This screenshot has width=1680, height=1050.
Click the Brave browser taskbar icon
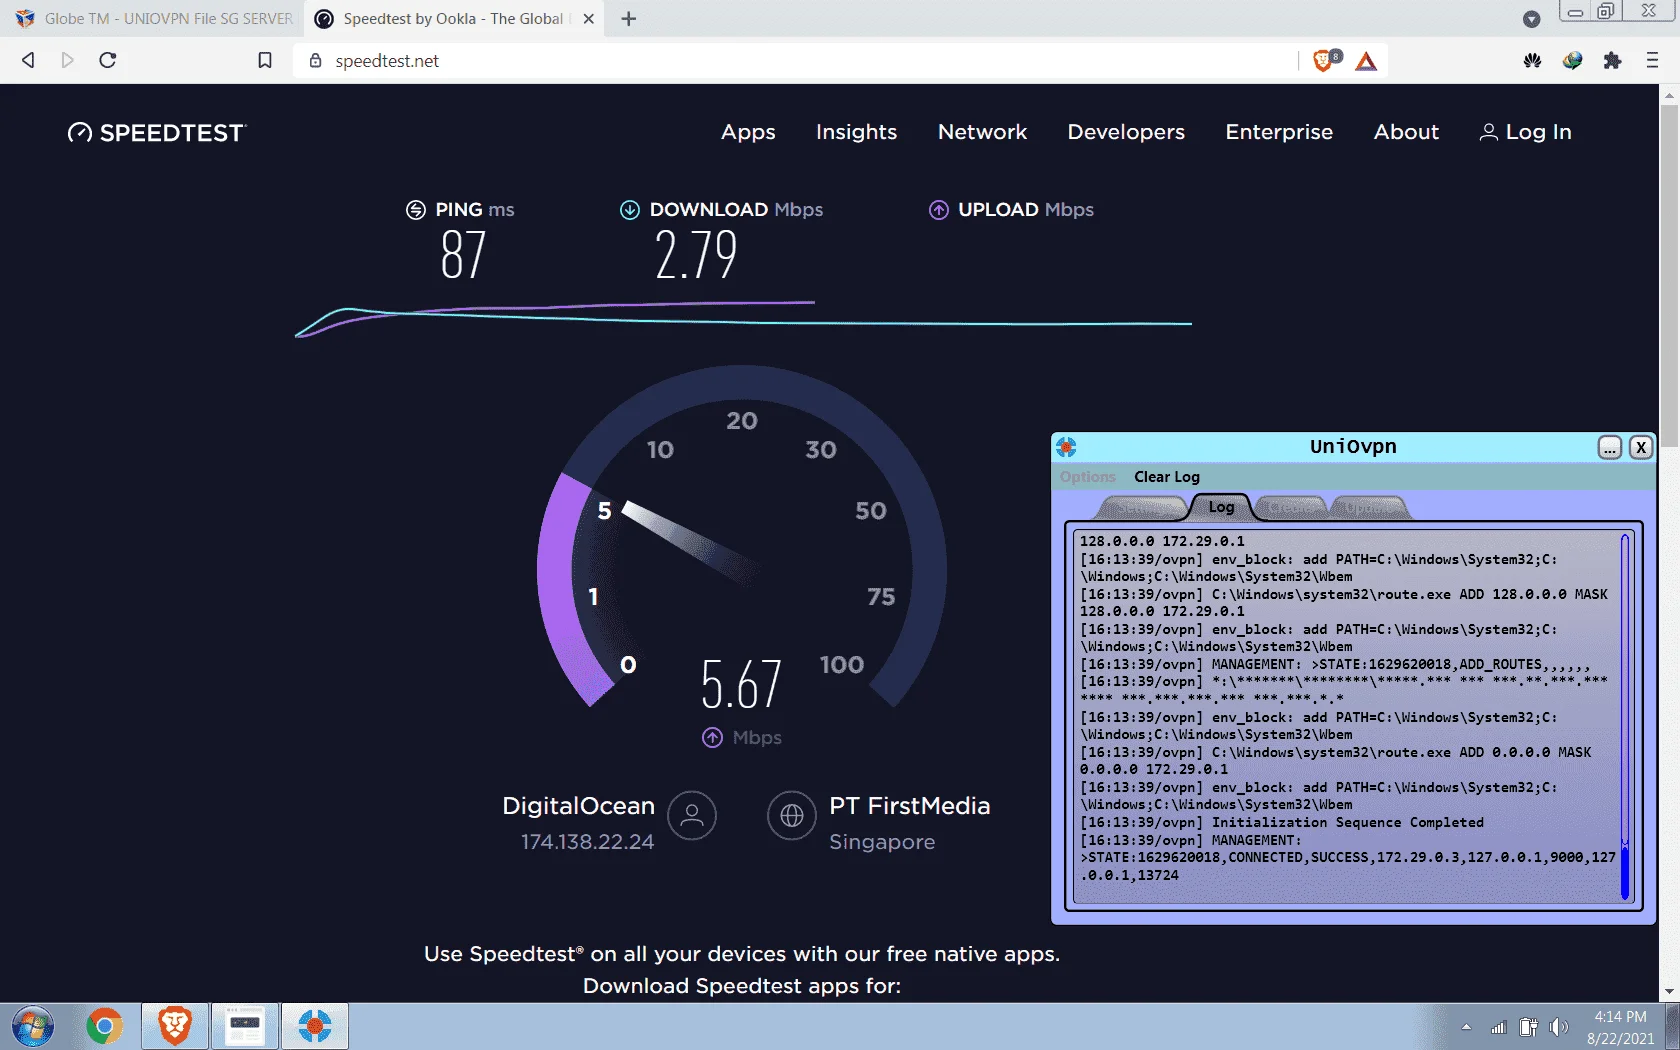pyautogui.click(x=175, y=1027)
